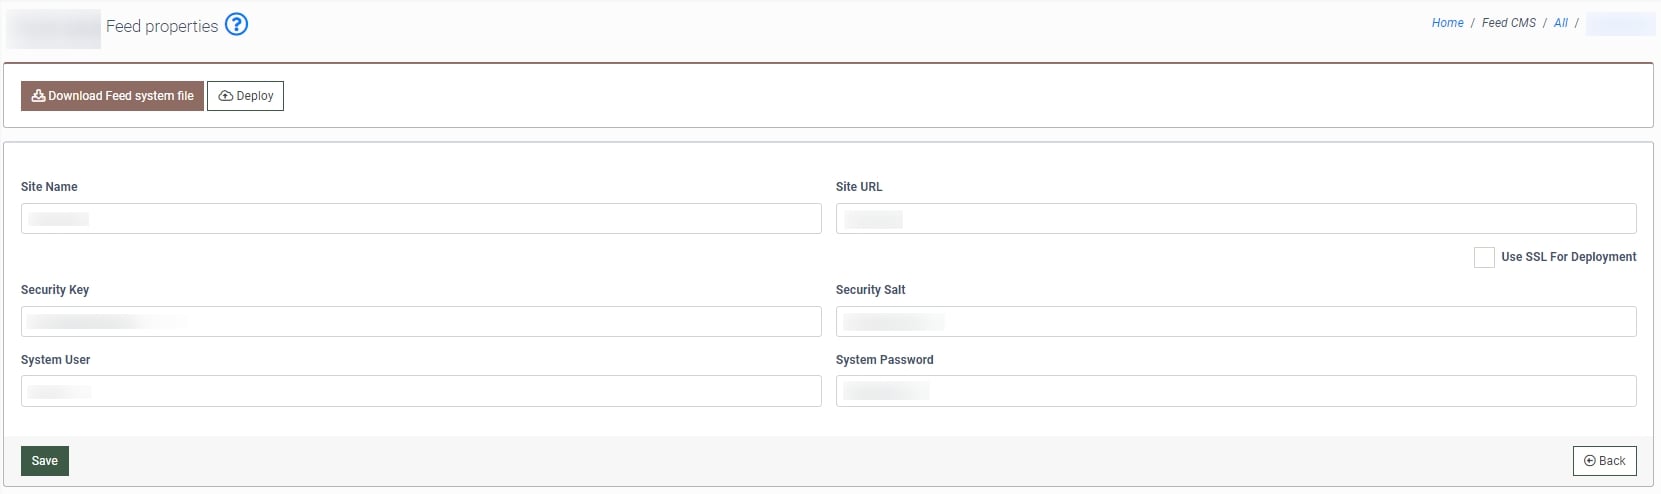Image resolution: width=1661 pixels, height=494 pixels.
Task: Open the help icon beside Feed properties
Action: click(236, 24)
